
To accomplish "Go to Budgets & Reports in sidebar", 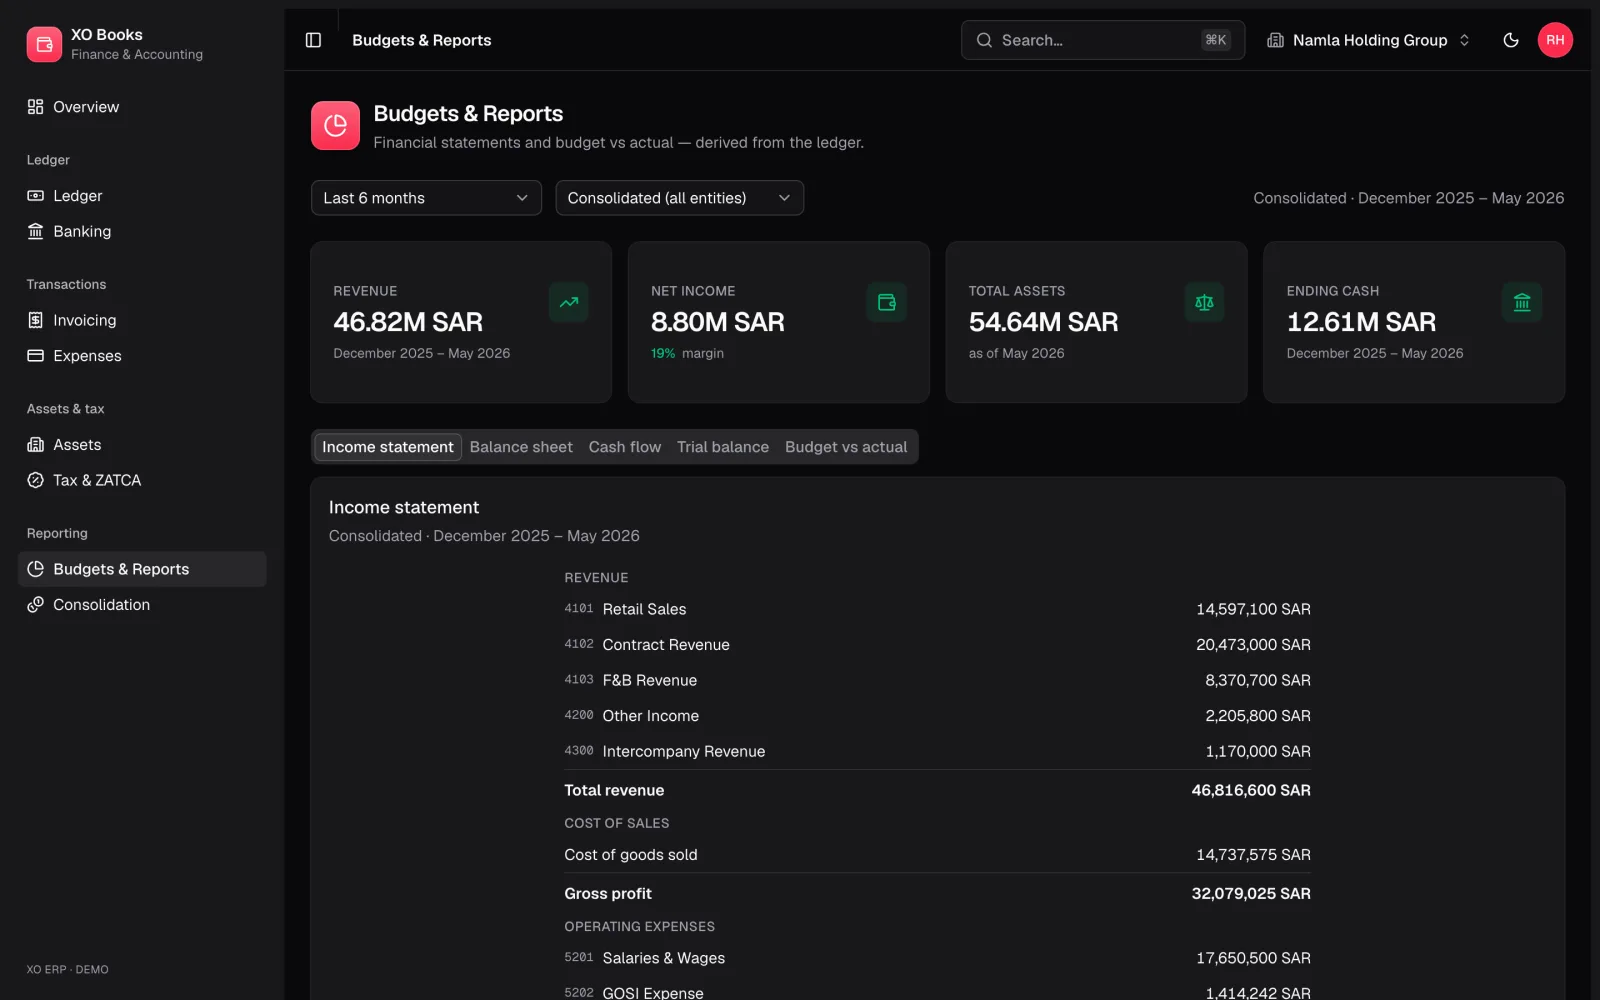I will click(142, 569).
